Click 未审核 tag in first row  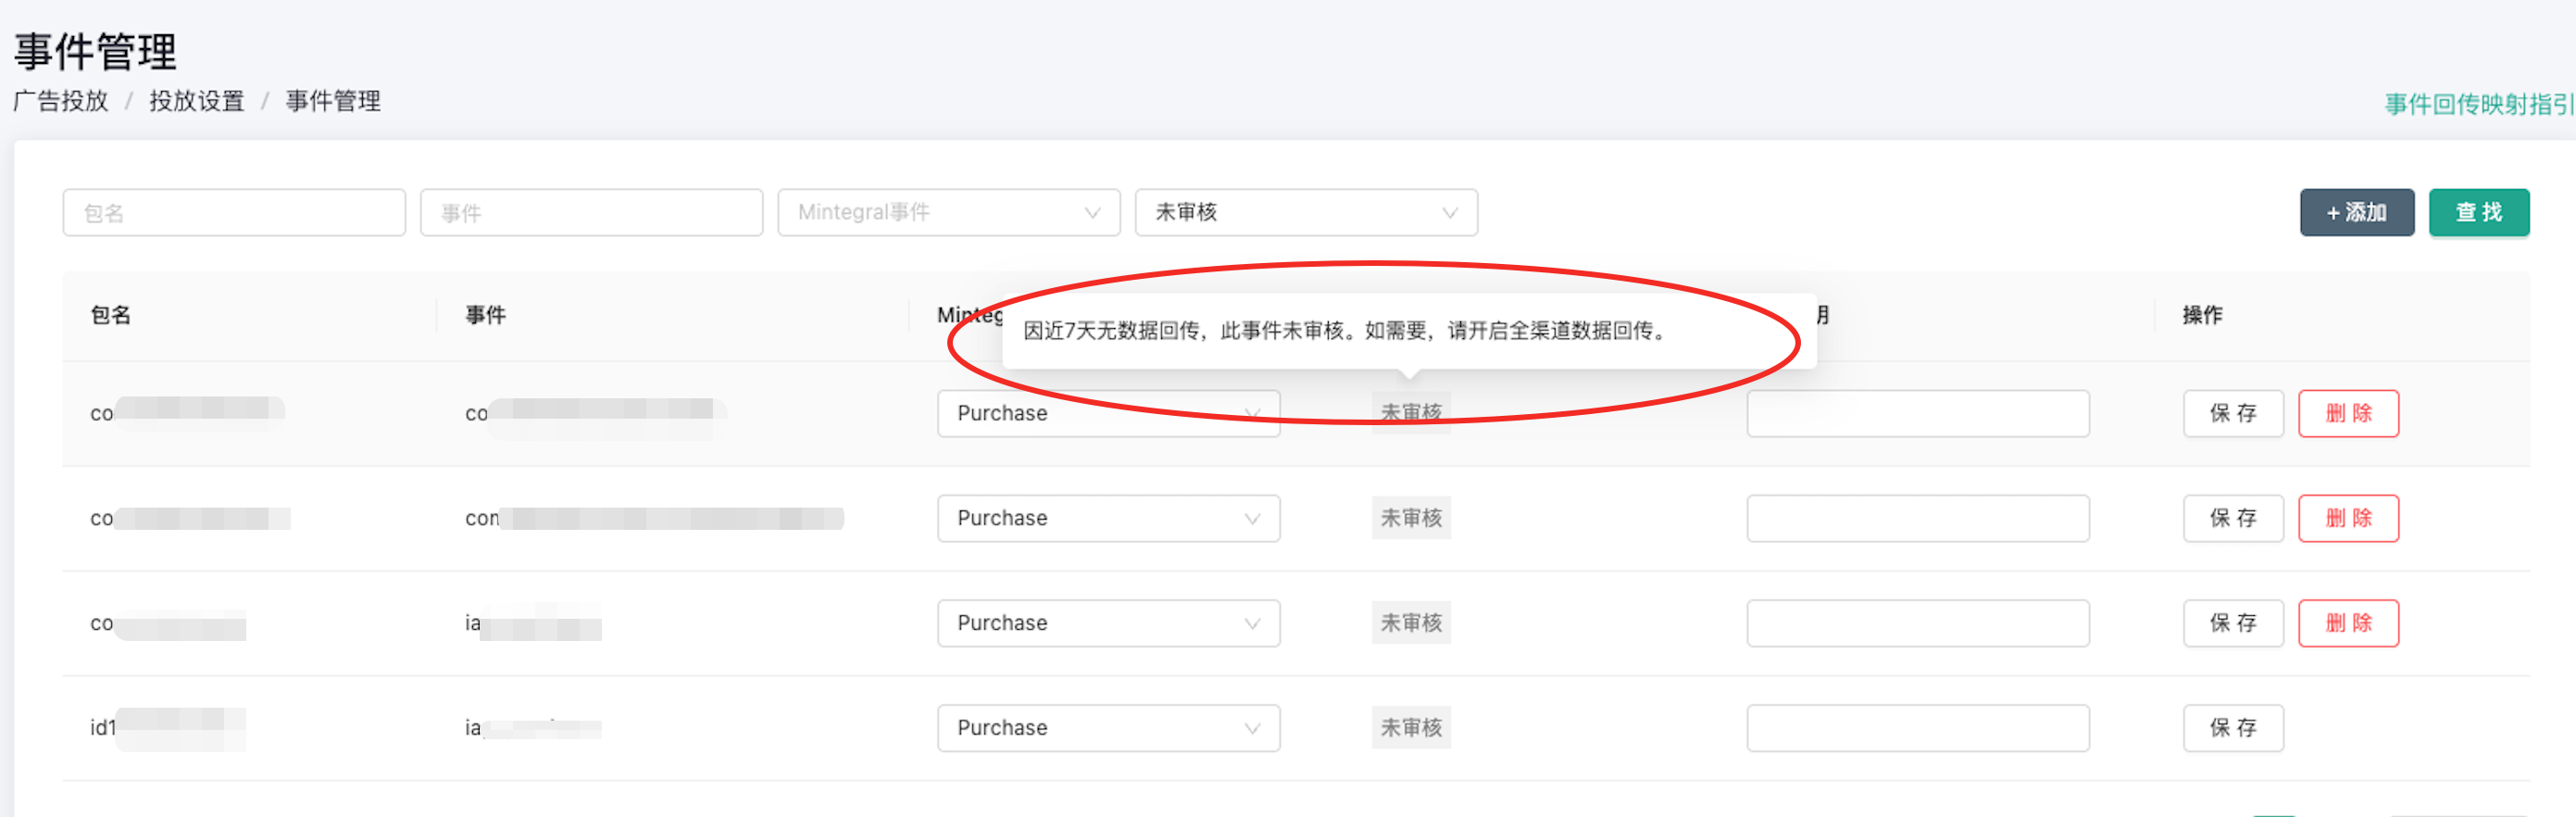(1411, 412)
